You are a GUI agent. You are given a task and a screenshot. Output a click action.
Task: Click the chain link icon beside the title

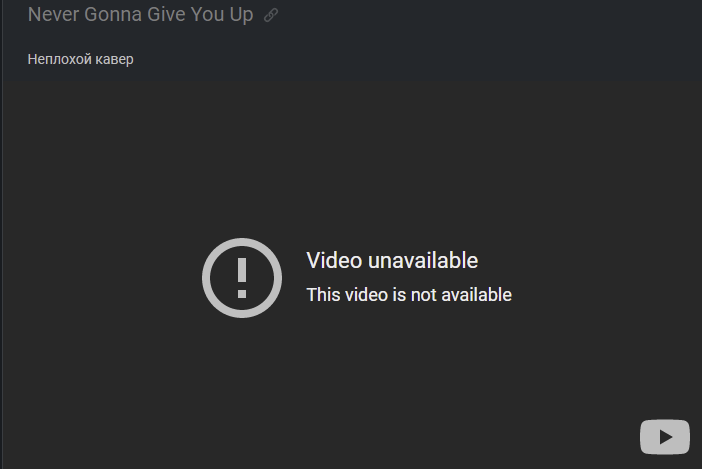click(x=271, y=15)
